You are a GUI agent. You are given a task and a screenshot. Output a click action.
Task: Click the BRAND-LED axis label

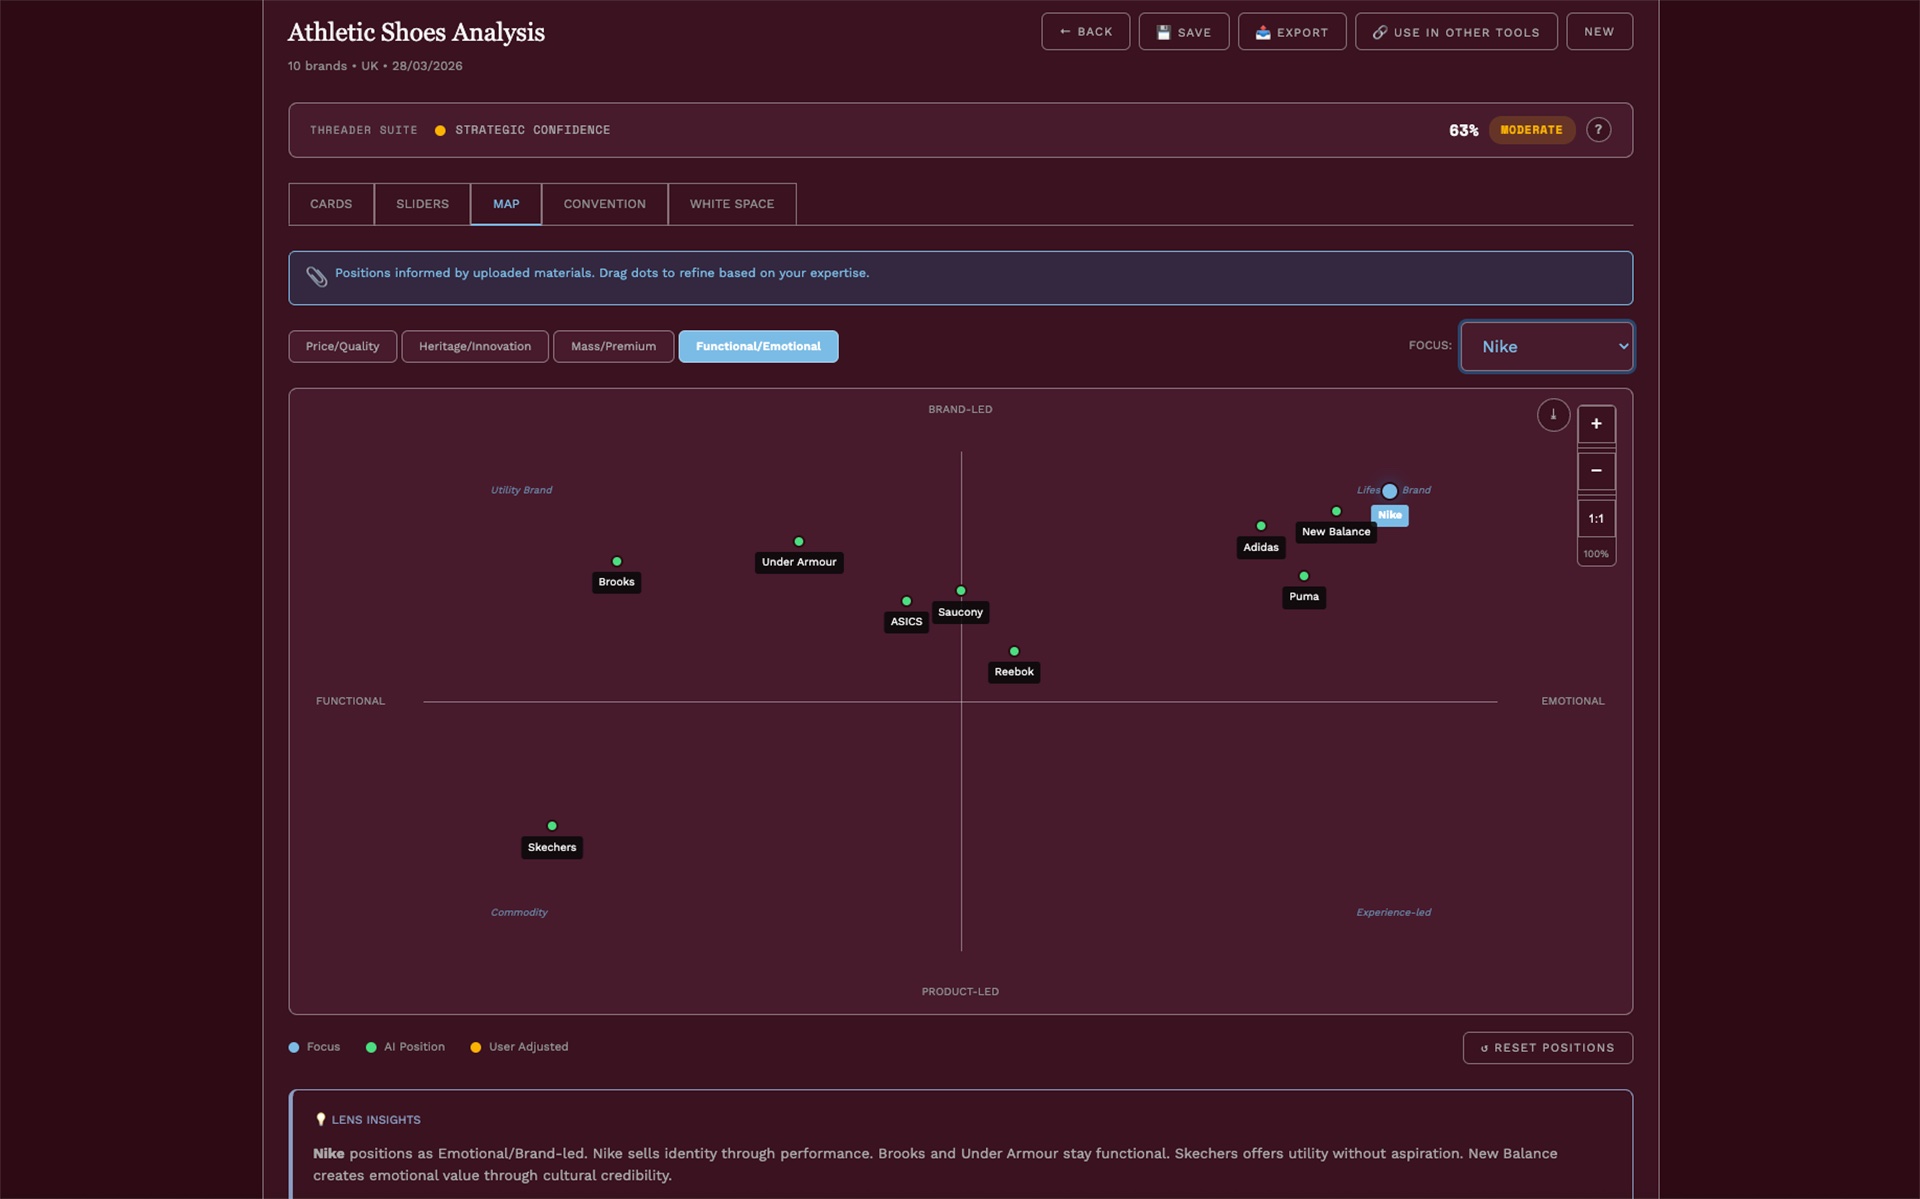pos(960,409)
